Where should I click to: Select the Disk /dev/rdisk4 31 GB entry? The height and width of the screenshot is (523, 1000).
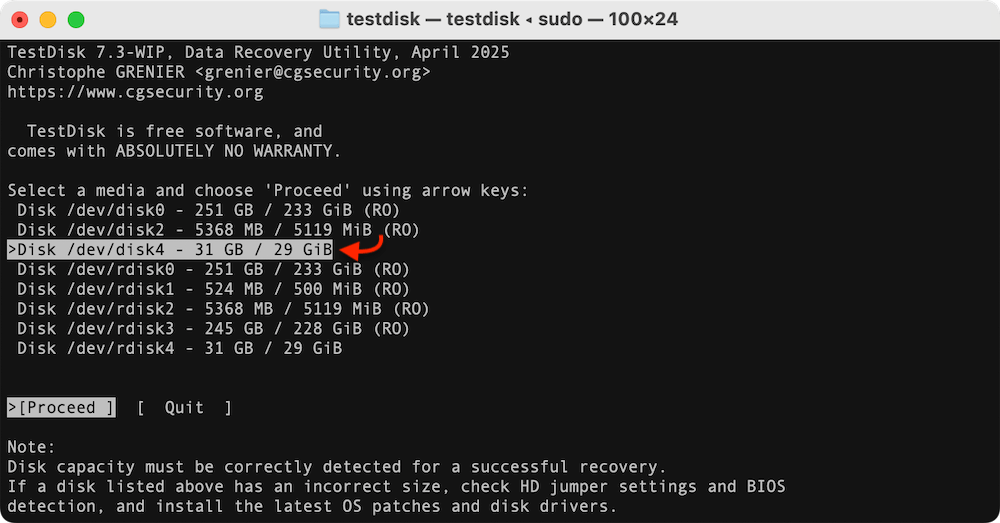point(179,348)
